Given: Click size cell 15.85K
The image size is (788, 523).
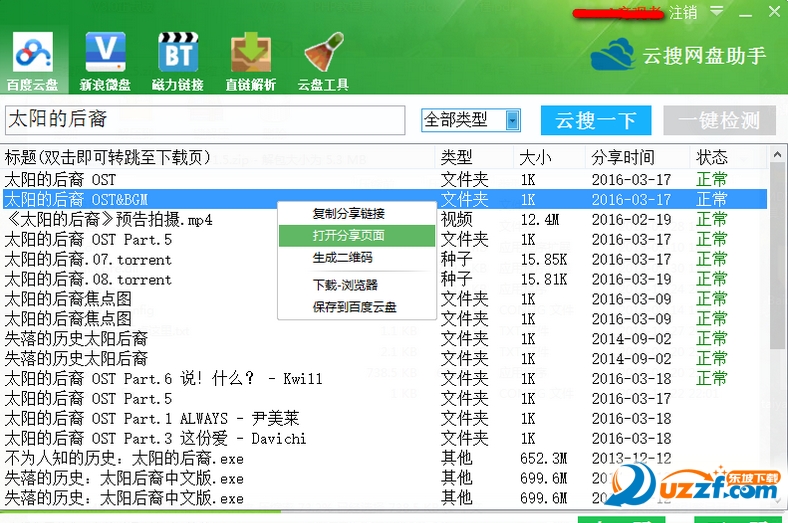Looking at the screenshot, I should (544, 259).
